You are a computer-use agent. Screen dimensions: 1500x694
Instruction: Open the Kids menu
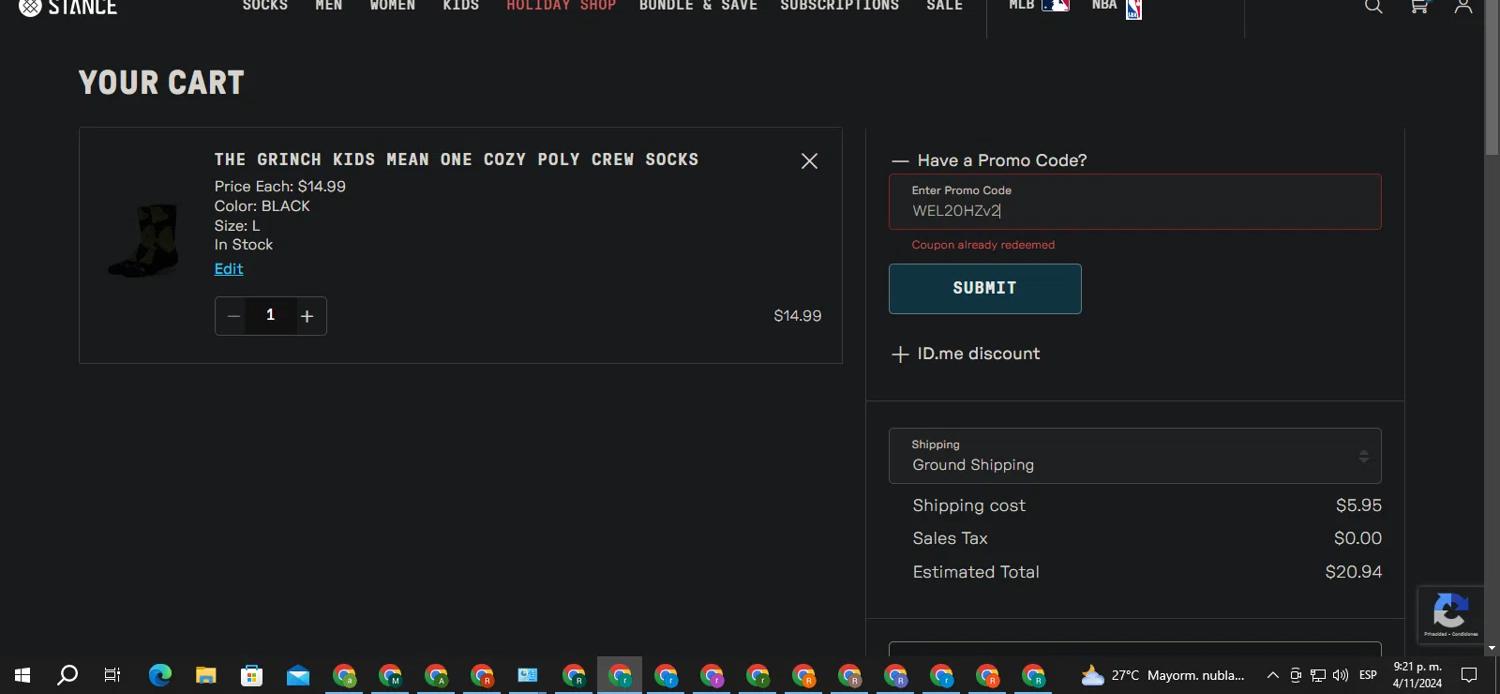tap(461, 6)
